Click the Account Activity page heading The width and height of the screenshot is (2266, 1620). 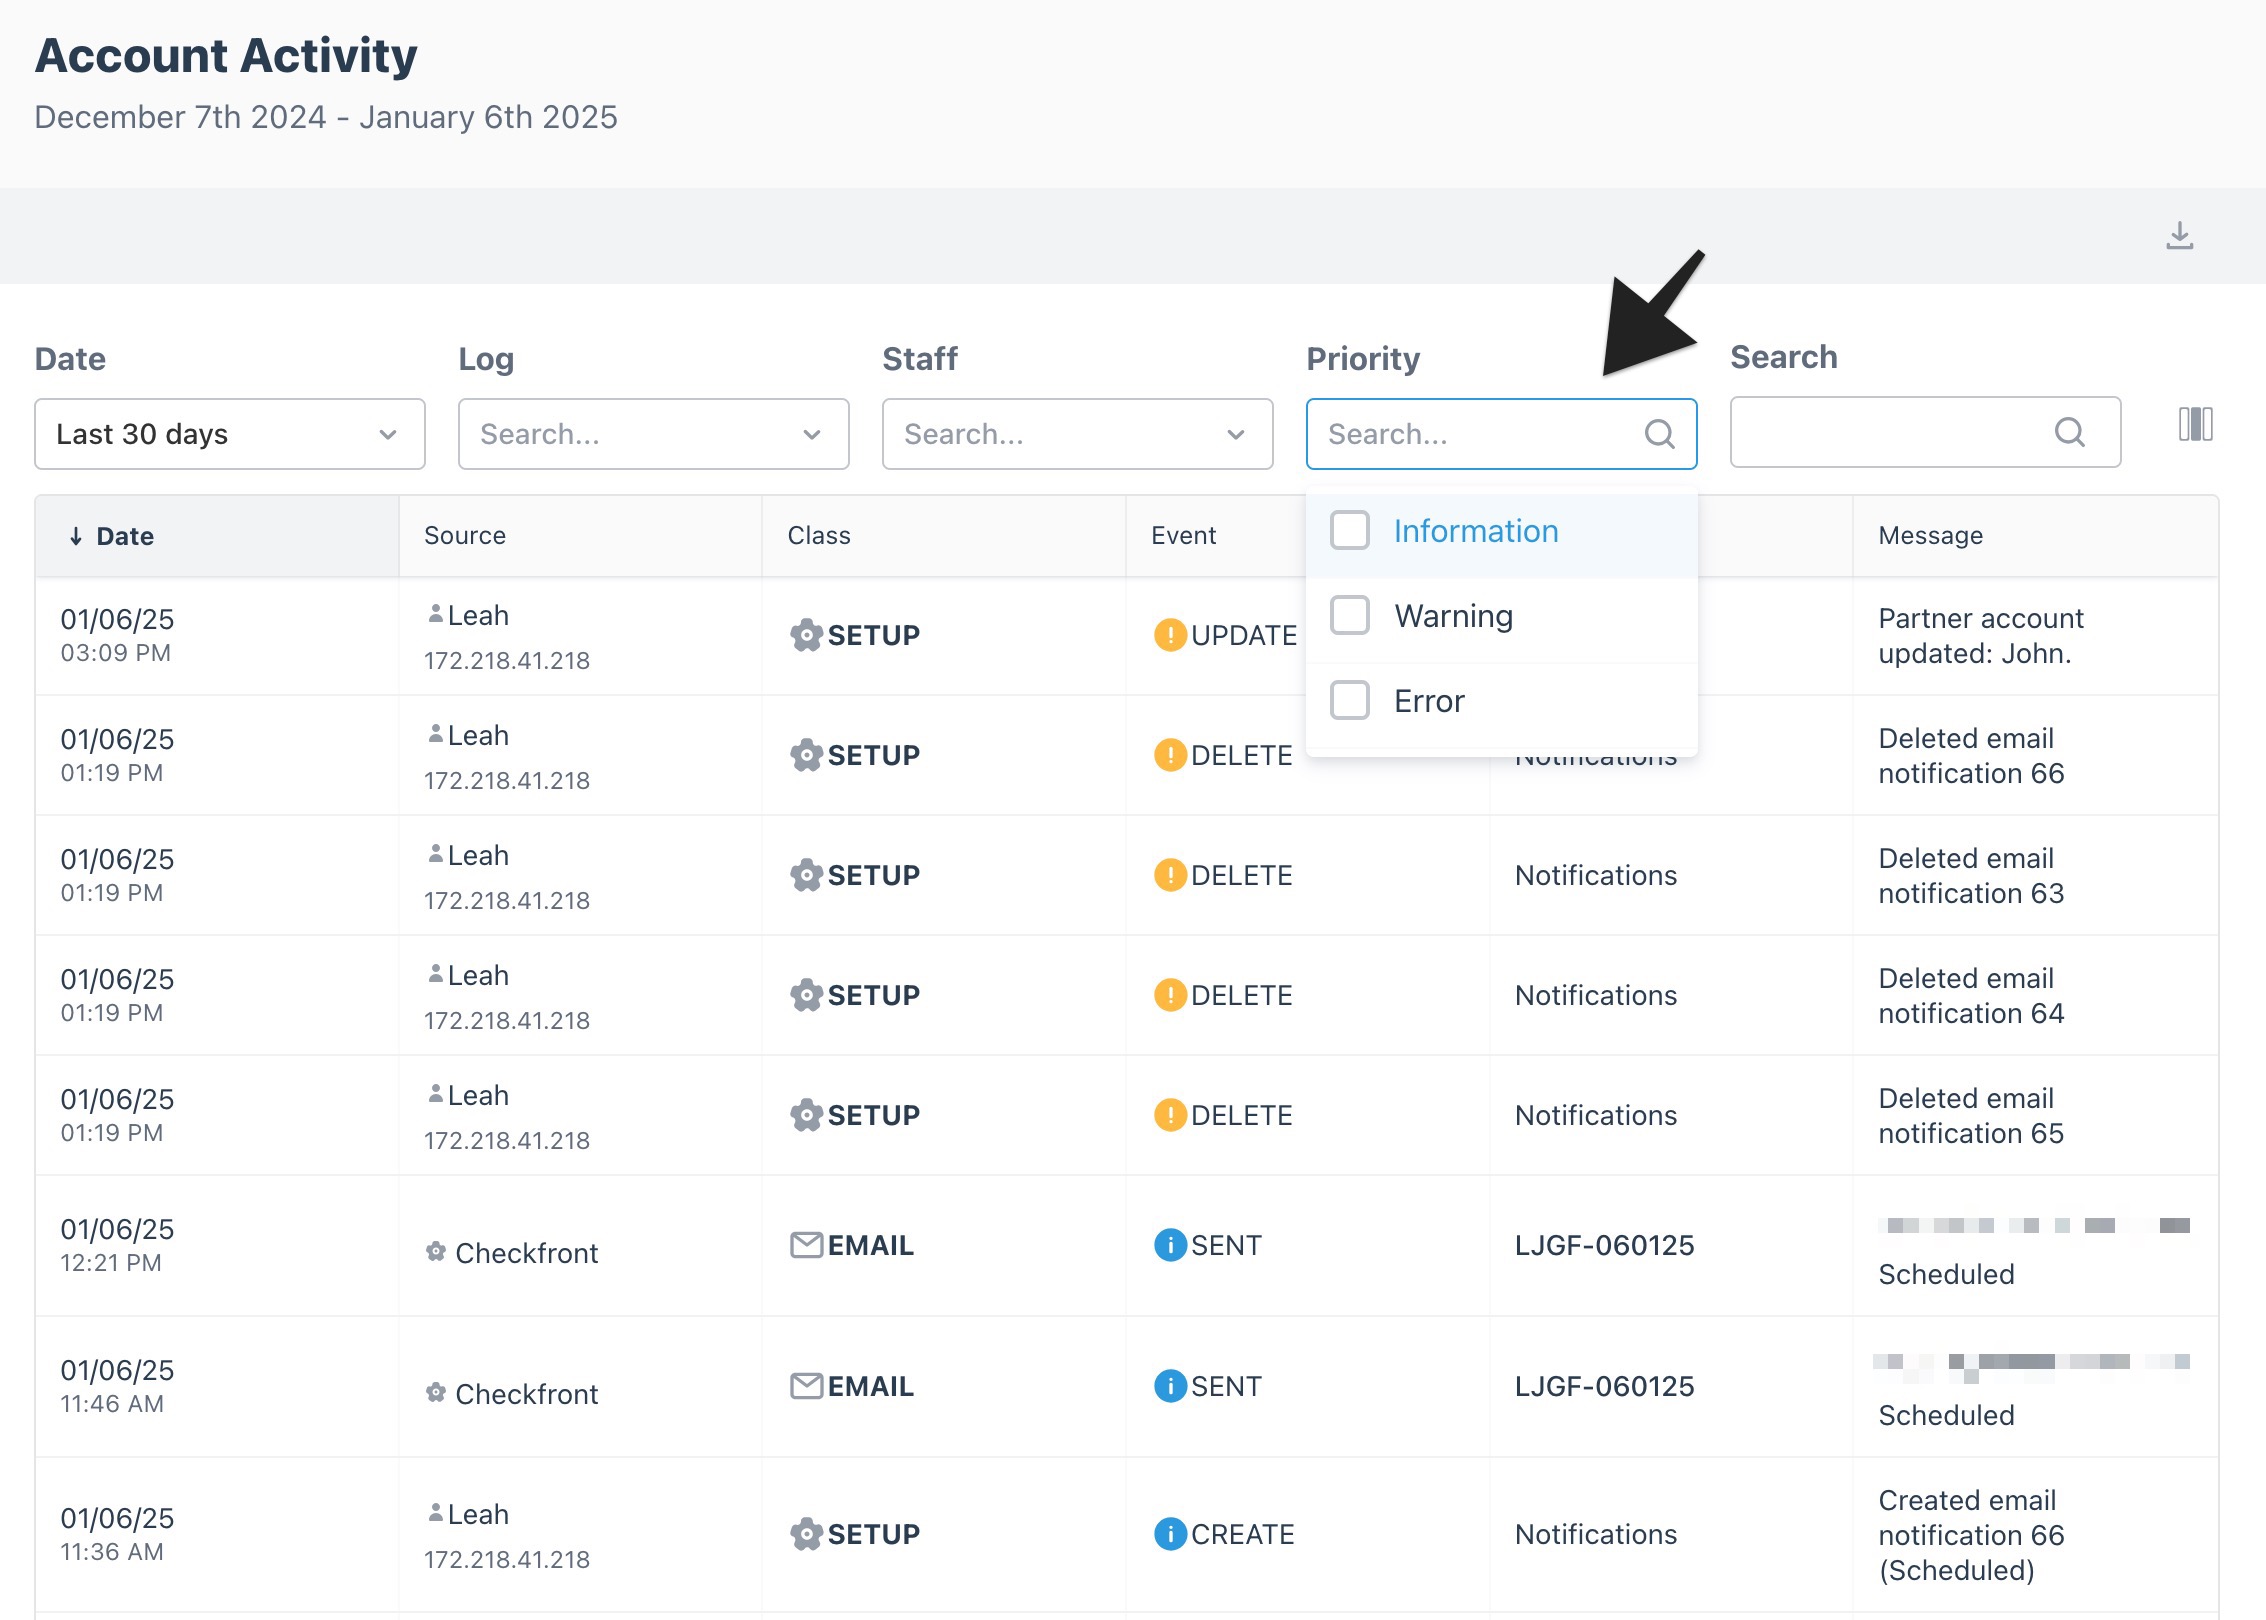226,55
